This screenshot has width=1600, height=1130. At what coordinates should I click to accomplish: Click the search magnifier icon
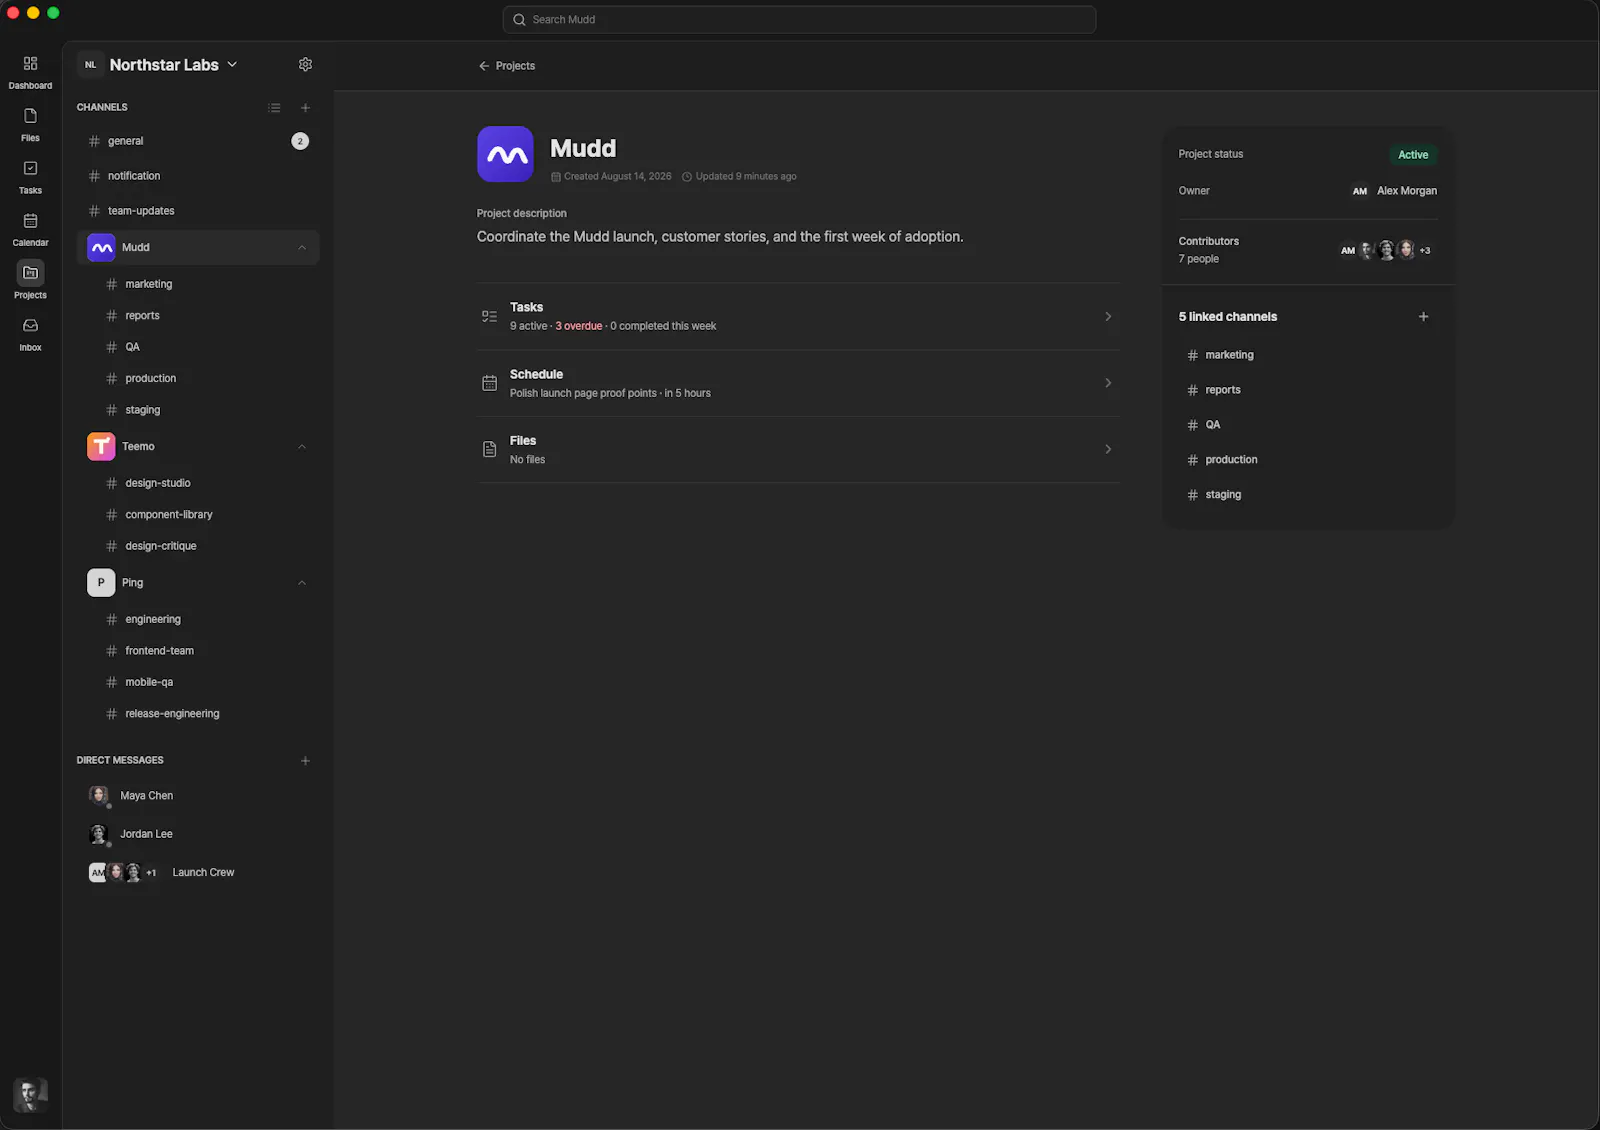pyautogui.click(x=519, y=19)
